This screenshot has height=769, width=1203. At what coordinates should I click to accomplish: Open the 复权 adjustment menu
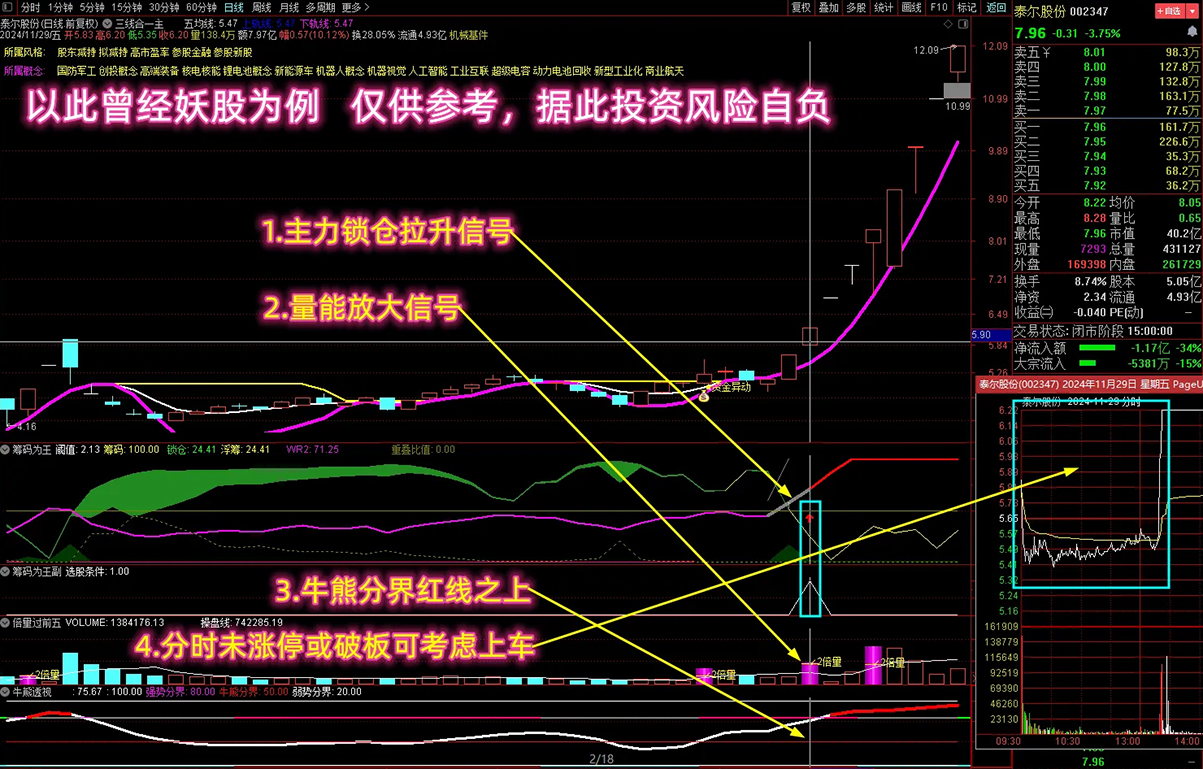click(x=801, y=7)
